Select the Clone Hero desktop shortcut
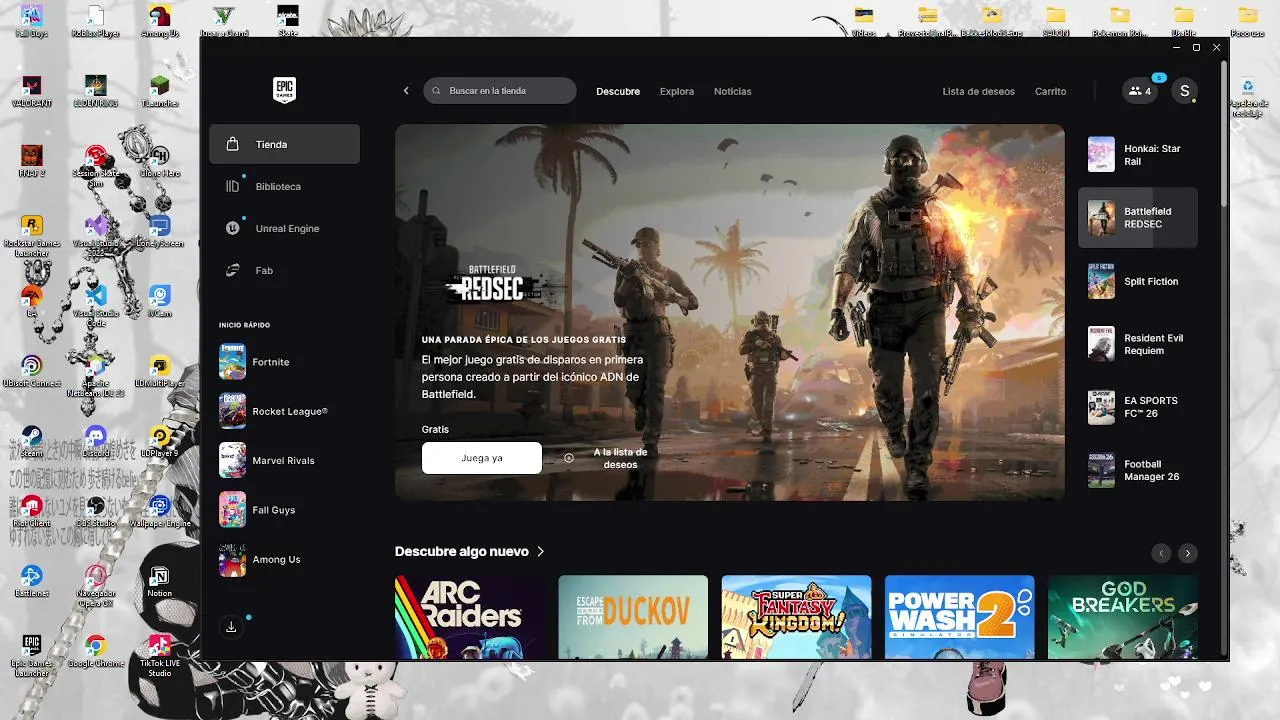This screenshot has height=720, width=1280. coord(159,160)
